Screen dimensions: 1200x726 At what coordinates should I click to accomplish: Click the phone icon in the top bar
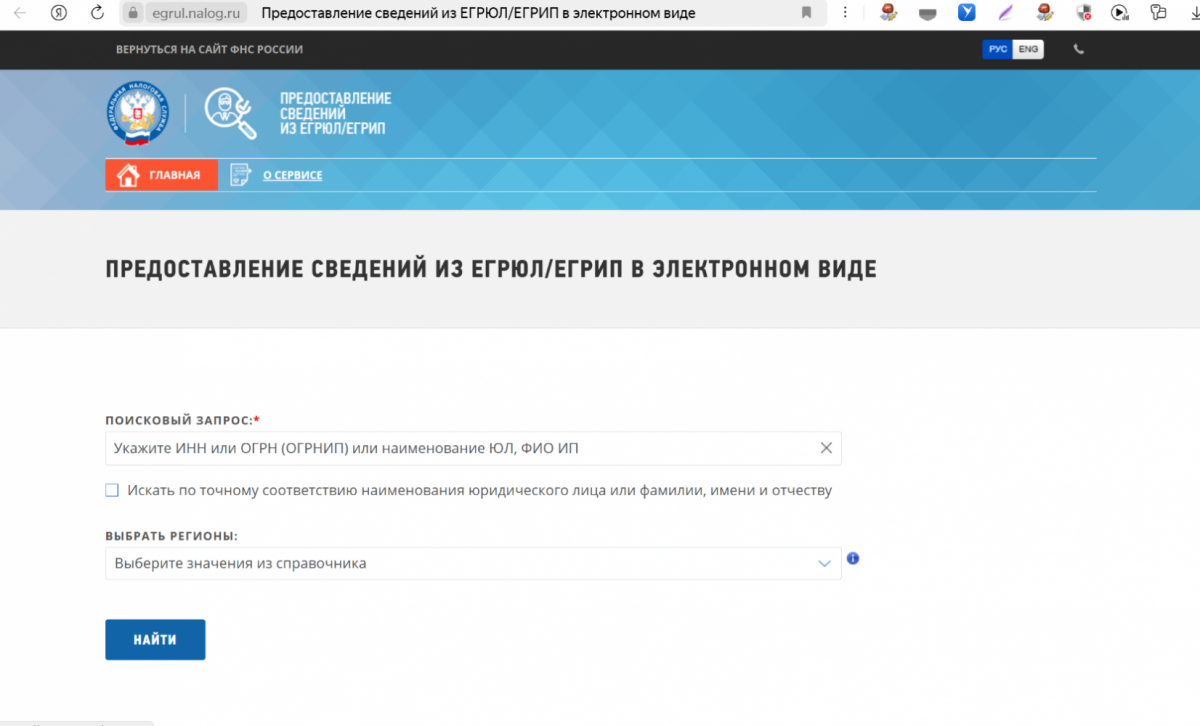[1078, 49]
